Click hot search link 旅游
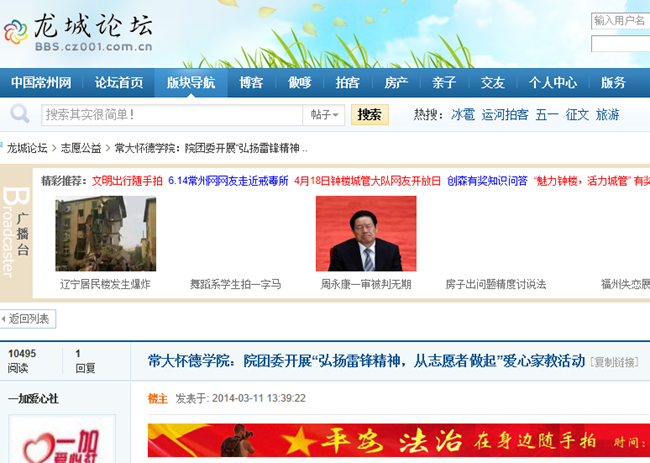 click(x=607, y=114)
